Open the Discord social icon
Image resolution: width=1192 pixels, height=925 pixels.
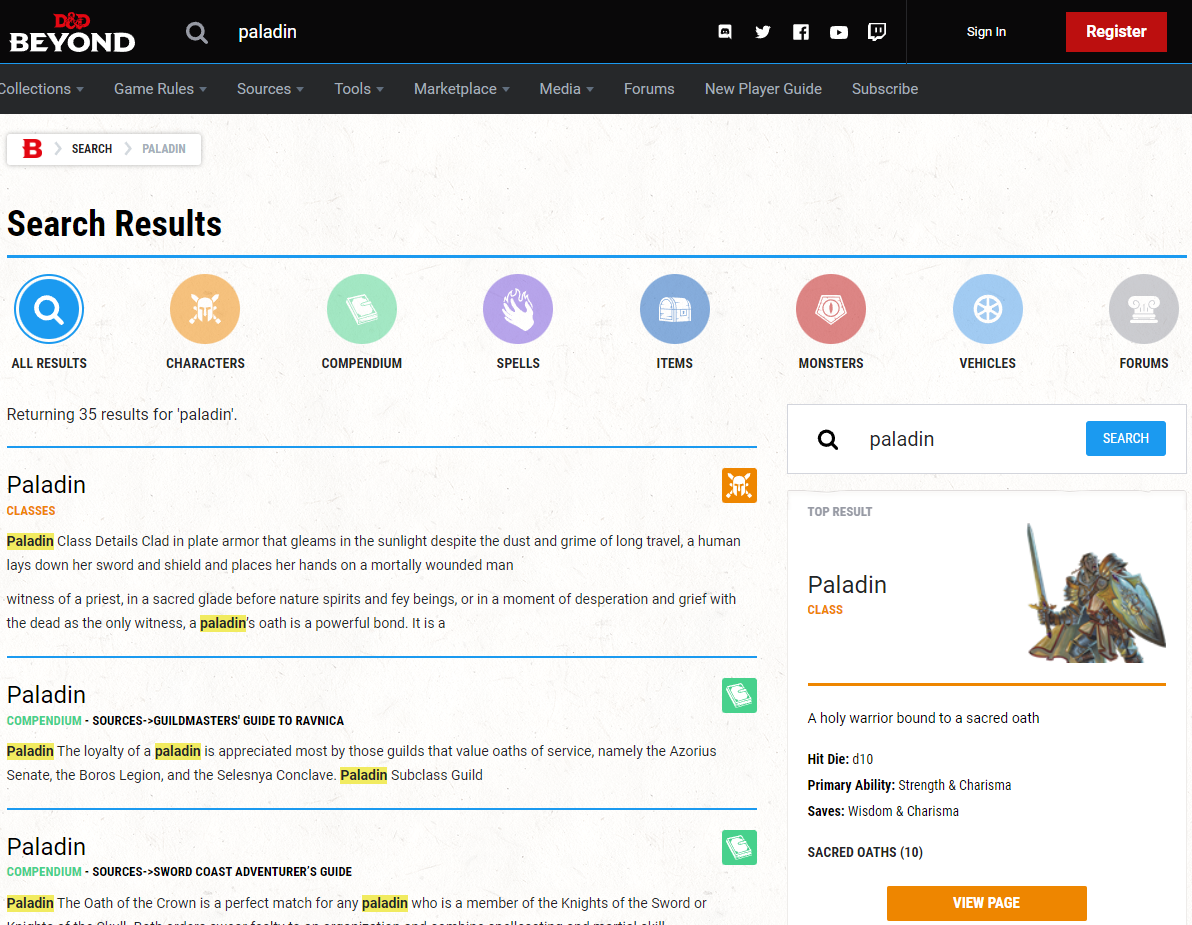(x=725, y=32)
